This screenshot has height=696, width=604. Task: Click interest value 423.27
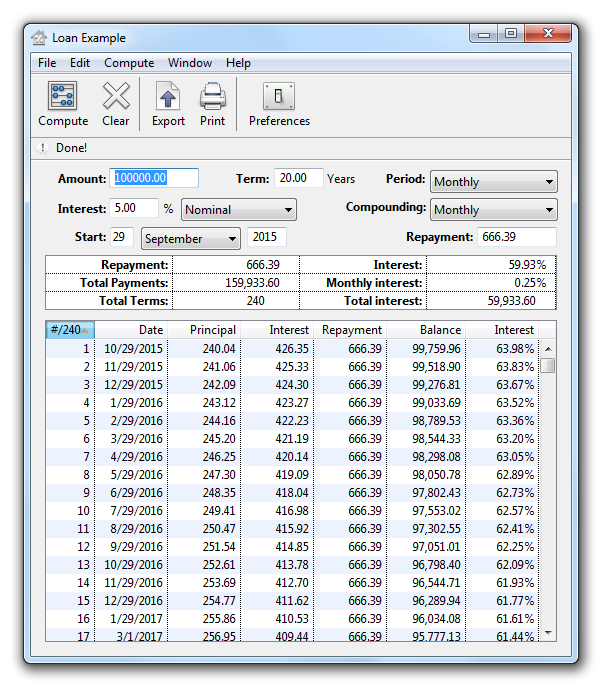pyautogui.click(x=292, y=403)
